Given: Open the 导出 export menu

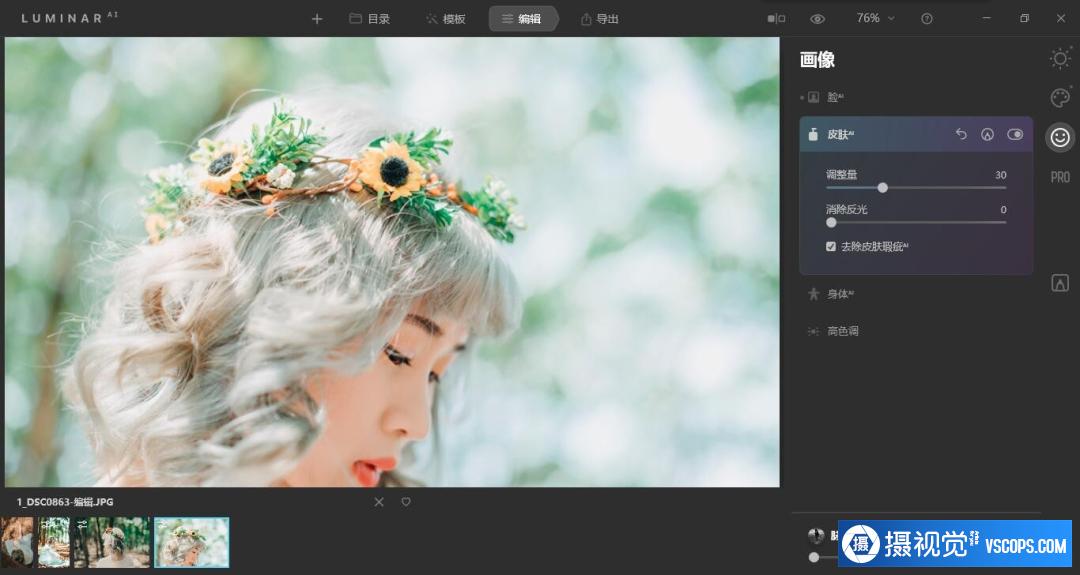Looking at the screenshot, I should click(599, 19).
